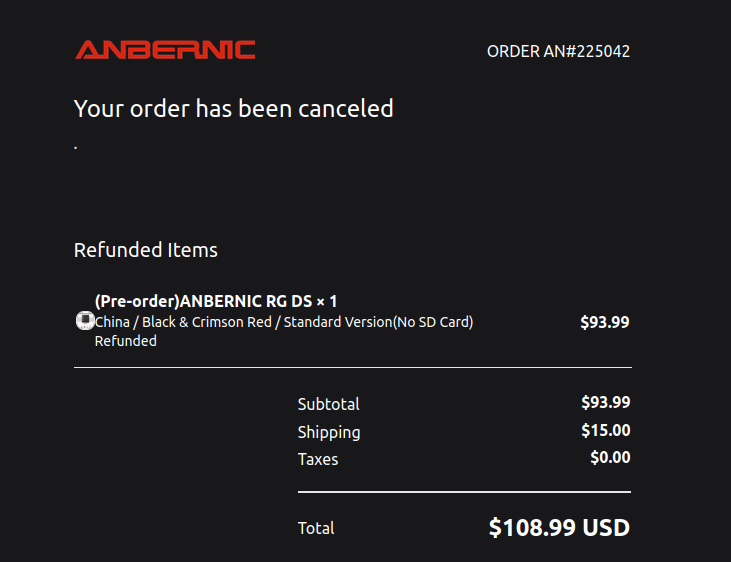Click the $15.00 shipping amount

click(605, 430)
